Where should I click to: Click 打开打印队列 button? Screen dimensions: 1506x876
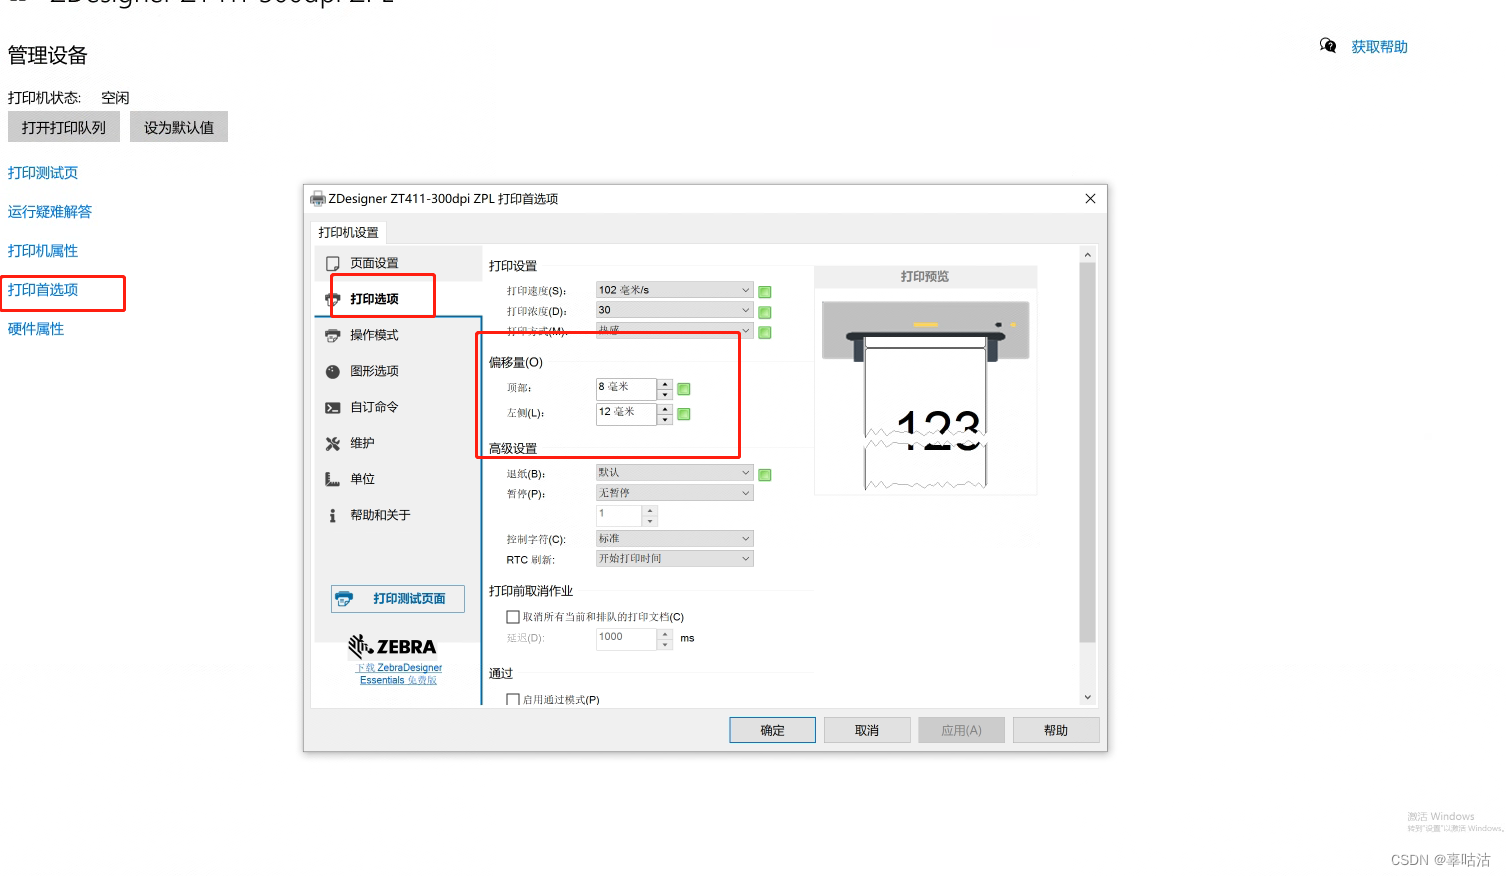point(64,127)
